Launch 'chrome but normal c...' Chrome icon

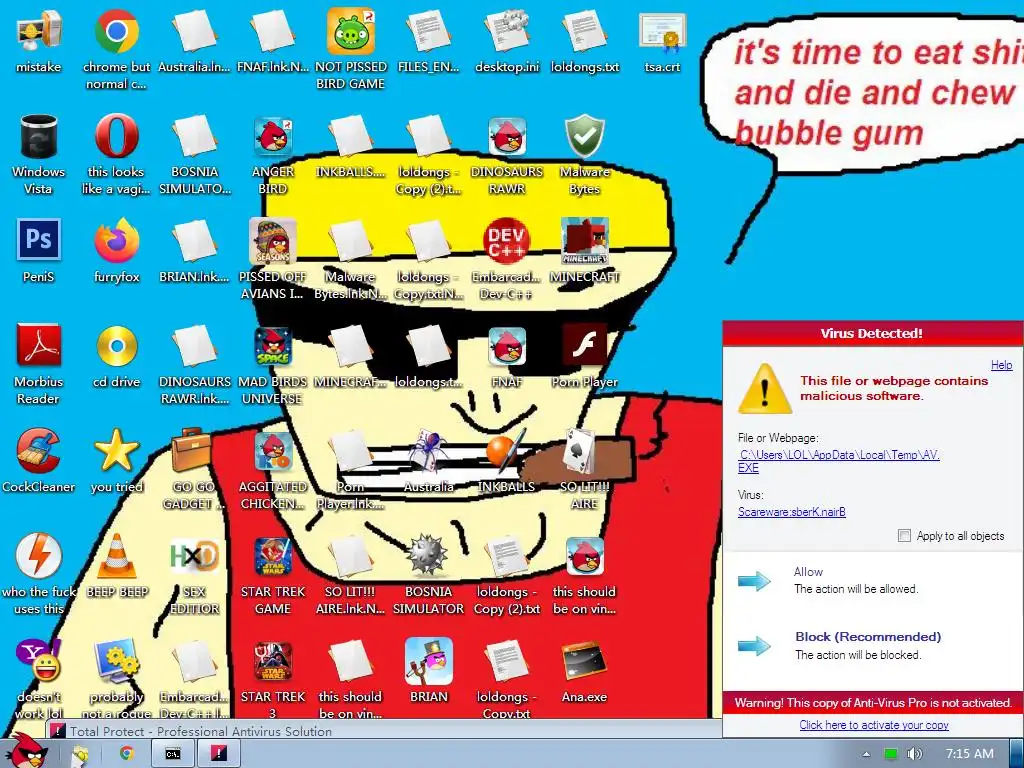coord(116,31)
